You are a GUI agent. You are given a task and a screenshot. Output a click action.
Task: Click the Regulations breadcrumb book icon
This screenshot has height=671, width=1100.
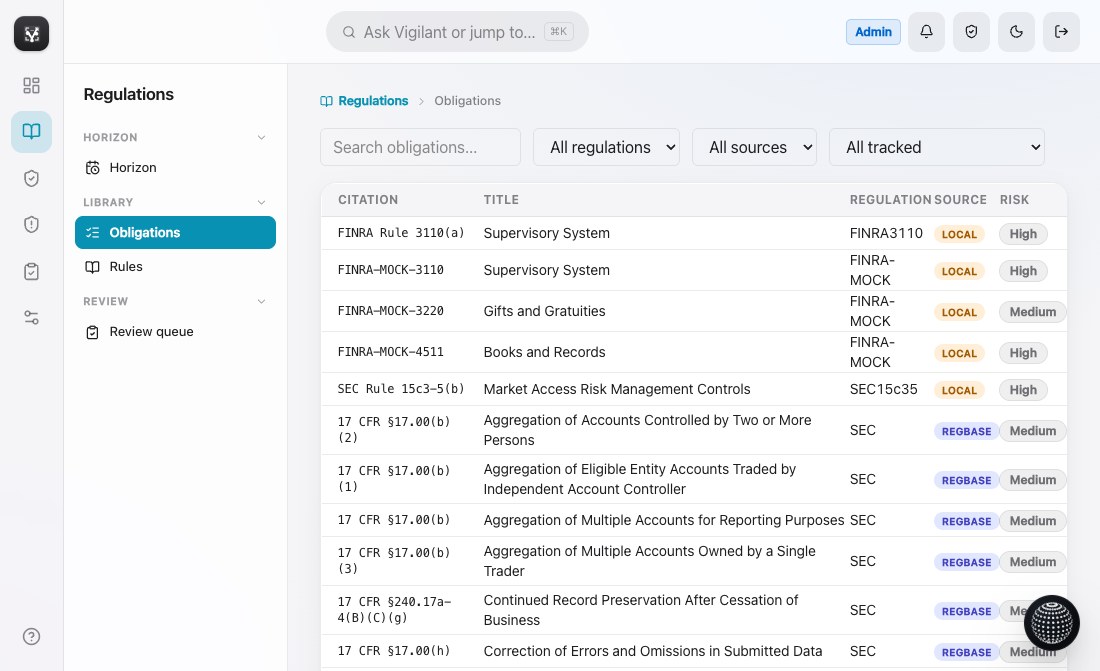pos(326,101)
